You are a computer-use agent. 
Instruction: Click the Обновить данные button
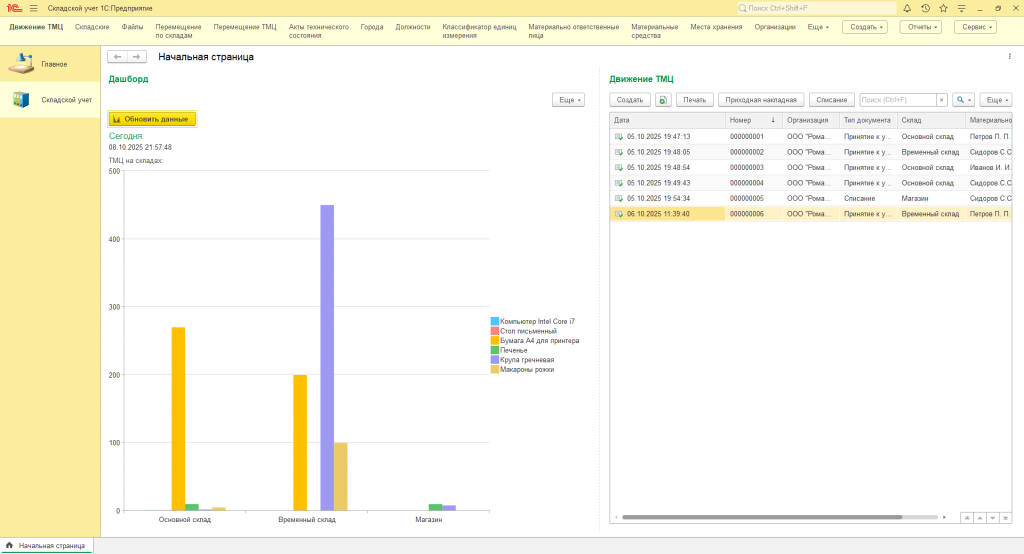(152, 119)
